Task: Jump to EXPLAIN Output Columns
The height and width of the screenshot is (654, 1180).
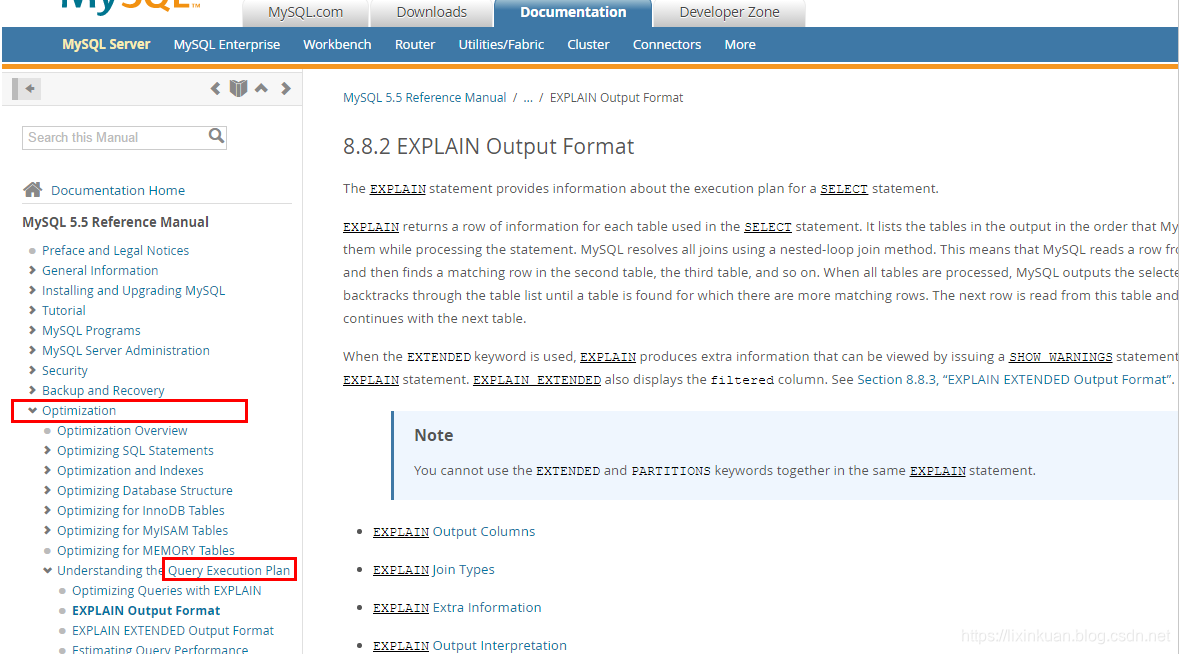Action: coord(454,531)
